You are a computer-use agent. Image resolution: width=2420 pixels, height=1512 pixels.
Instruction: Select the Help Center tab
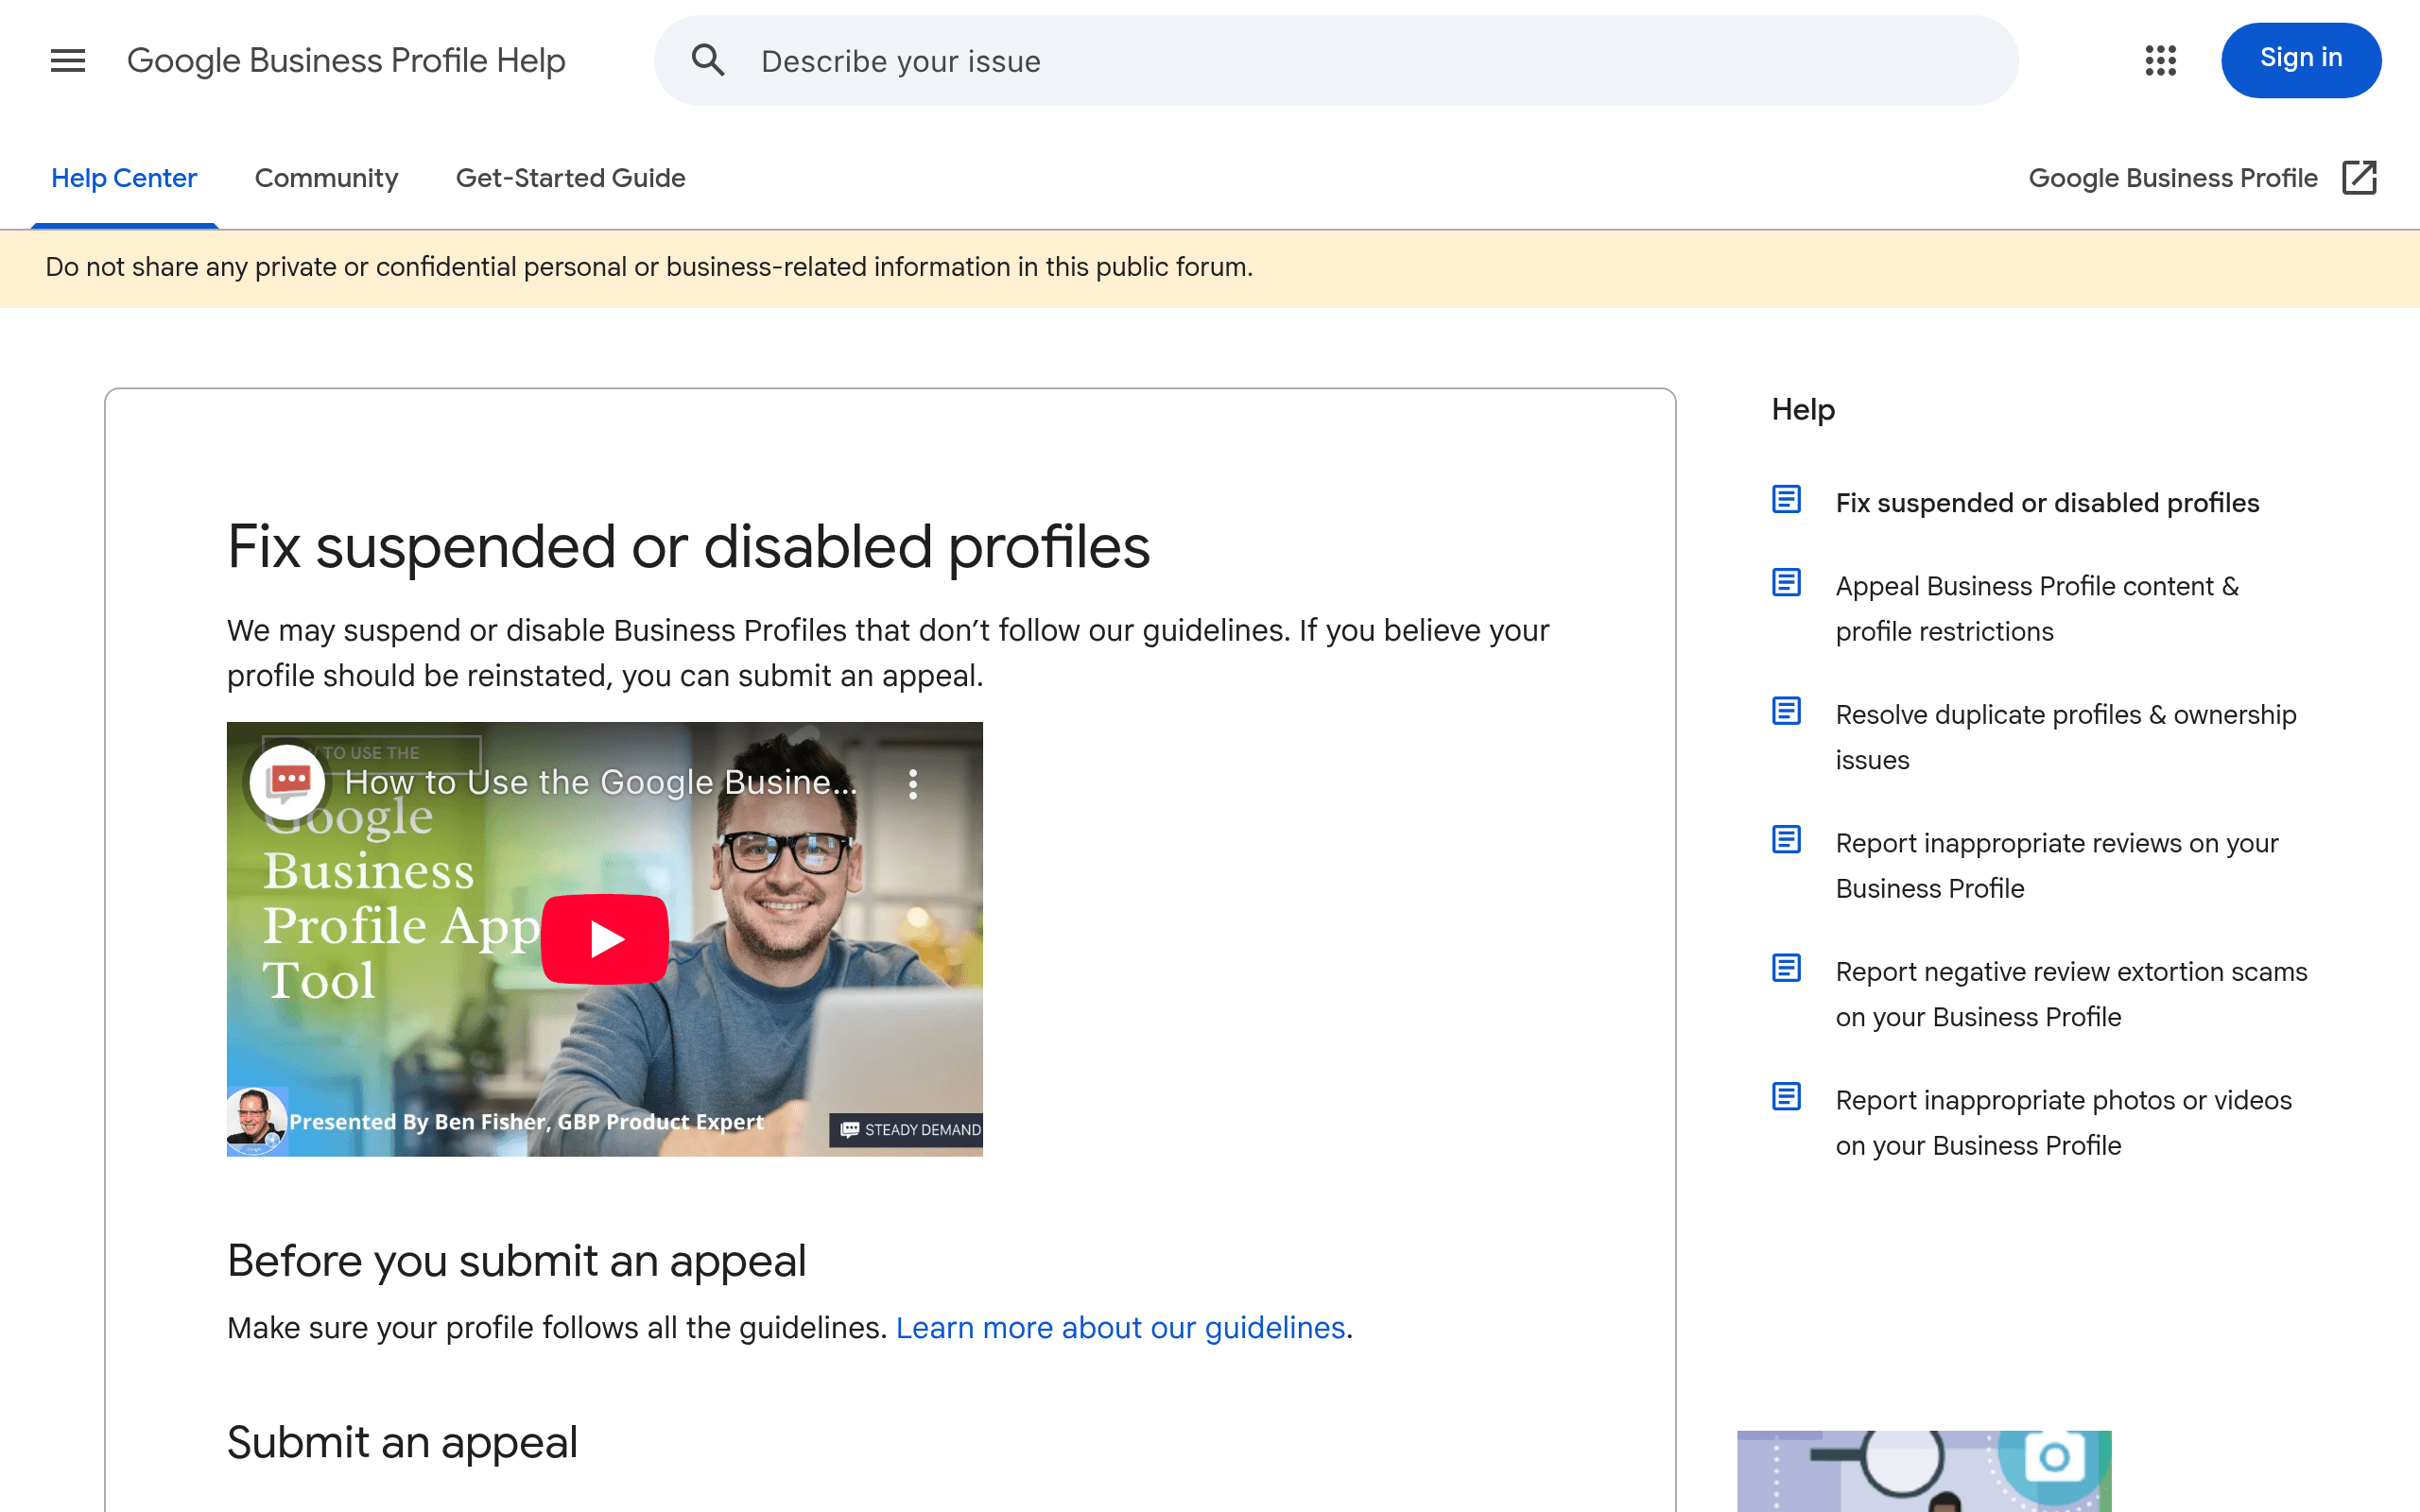coord(124,178)
